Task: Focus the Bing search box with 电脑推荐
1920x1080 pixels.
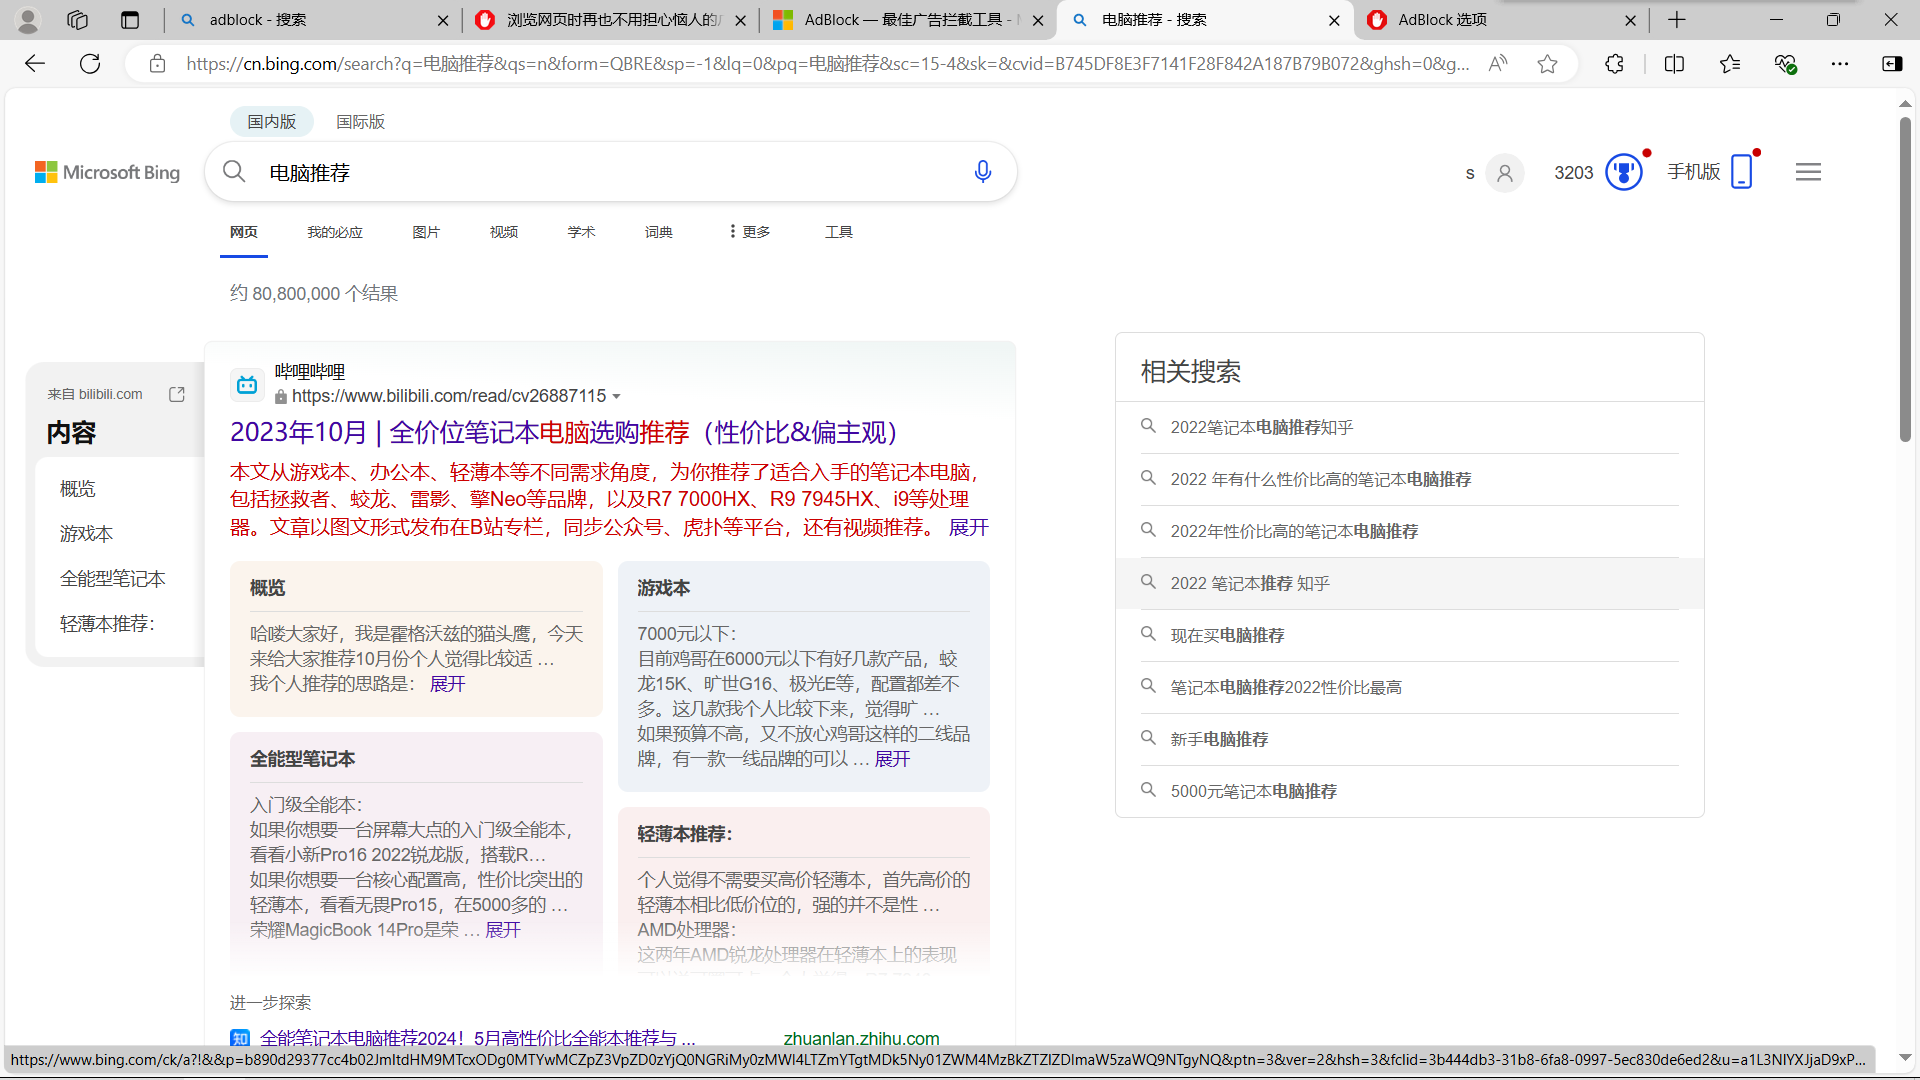Action: (610, 172)
